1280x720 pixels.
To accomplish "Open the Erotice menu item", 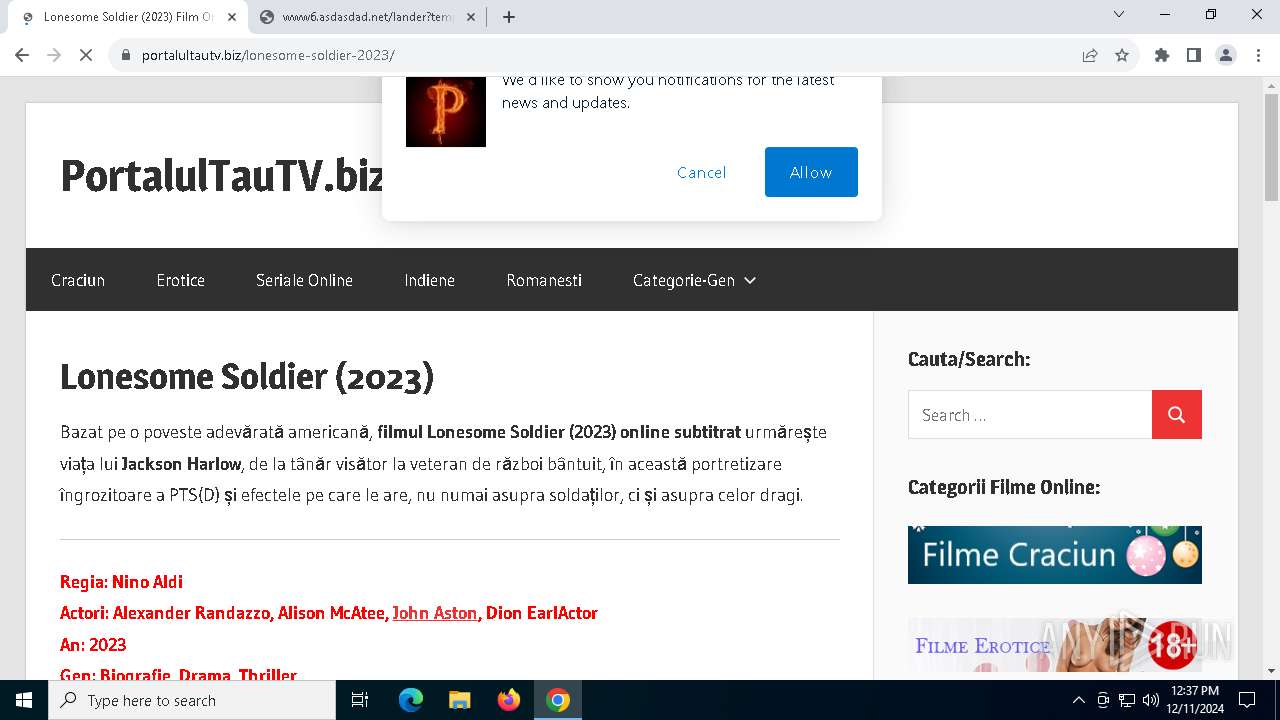I will pyautogui.click(x=181, y=280).
